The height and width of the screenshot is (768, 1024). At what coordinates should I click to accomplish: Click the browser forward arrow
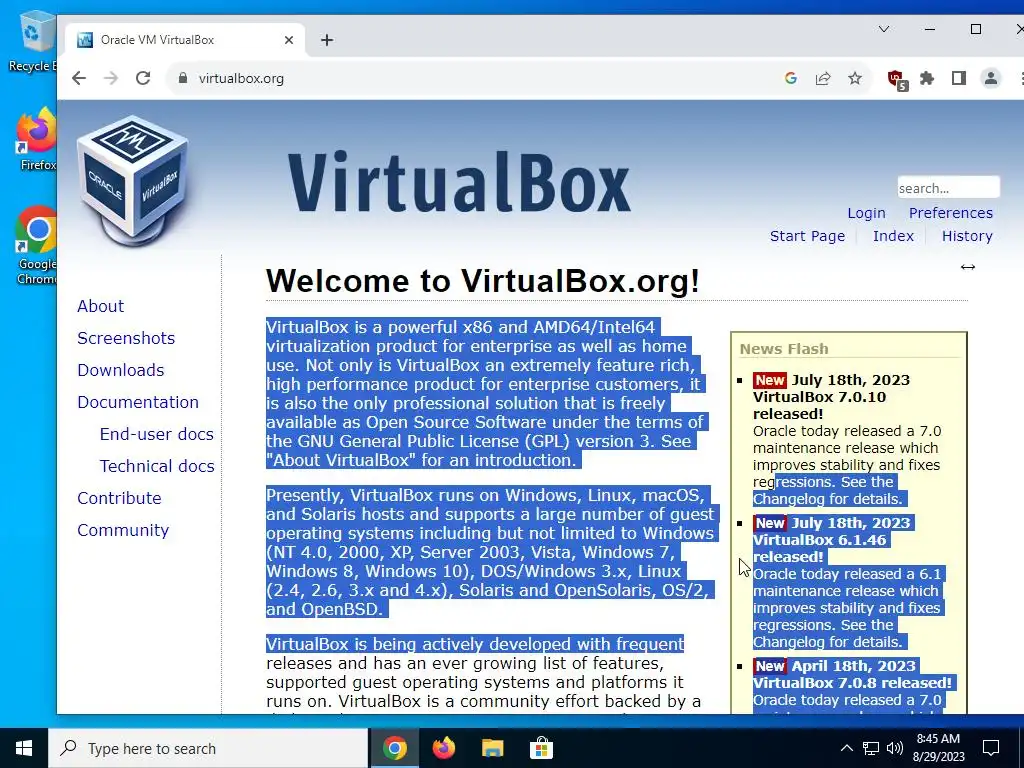click(111, 78)
